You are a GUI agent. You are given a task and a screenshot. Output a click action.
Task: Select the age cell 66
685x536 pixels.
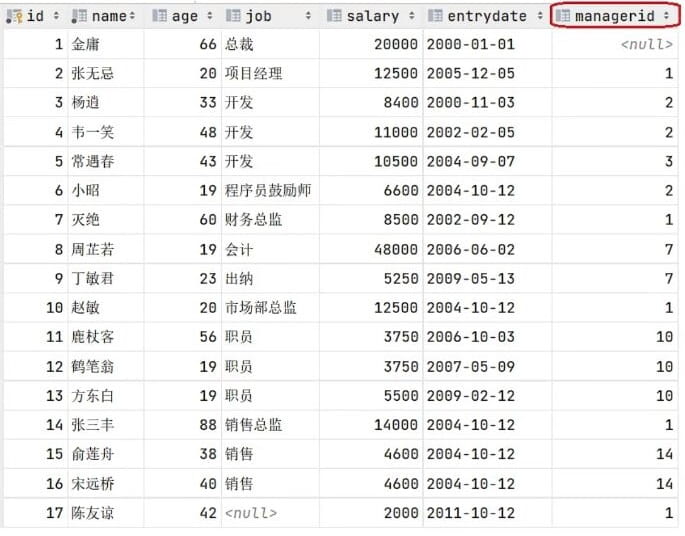[208, 44]
